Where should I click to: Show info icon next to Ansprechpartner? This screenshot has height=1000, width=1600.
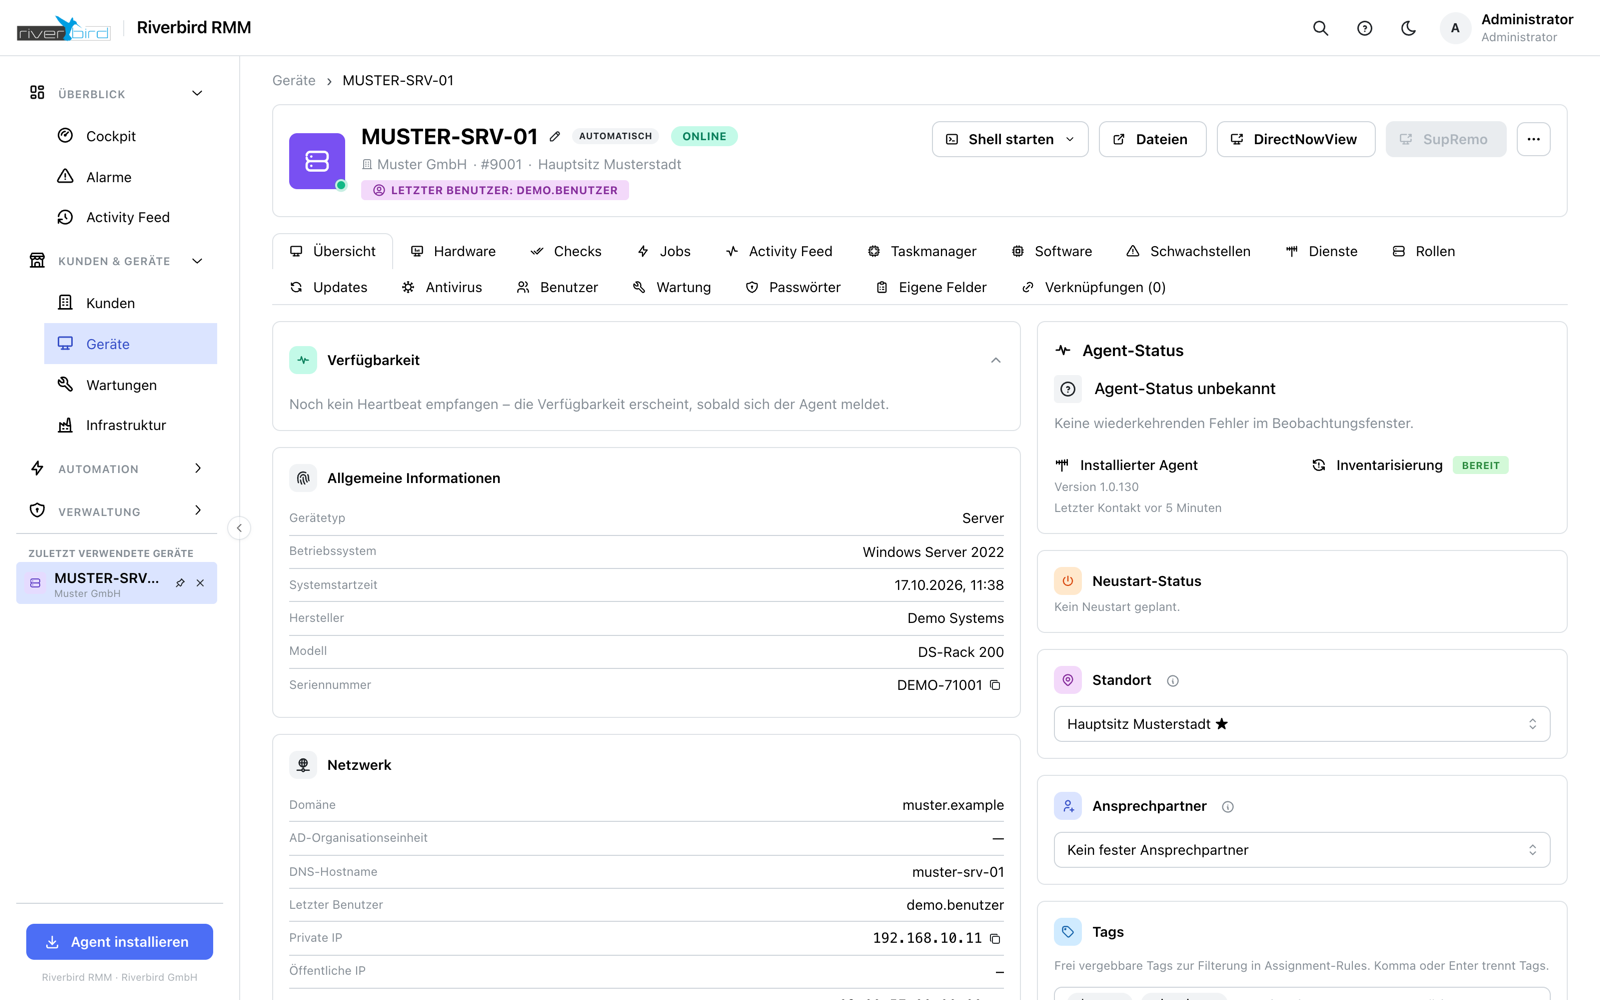coord(1228,807)
